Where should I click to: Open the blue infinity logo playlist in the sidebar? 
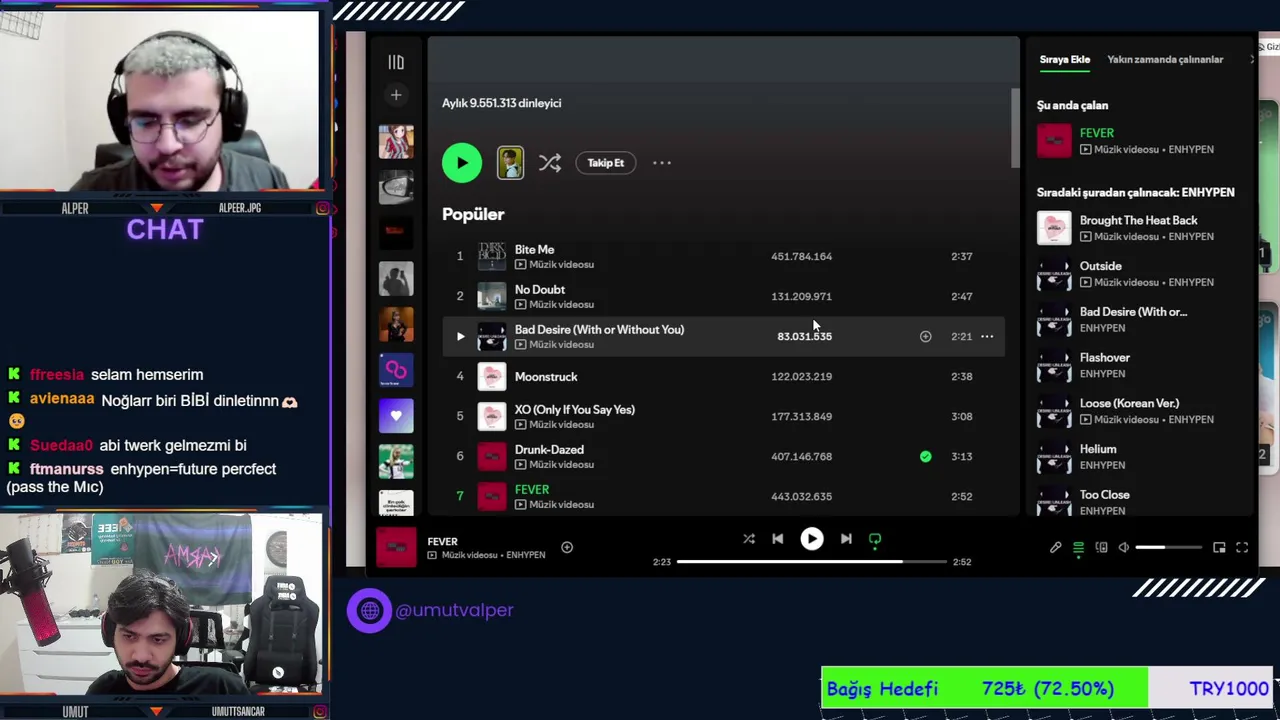396,370
